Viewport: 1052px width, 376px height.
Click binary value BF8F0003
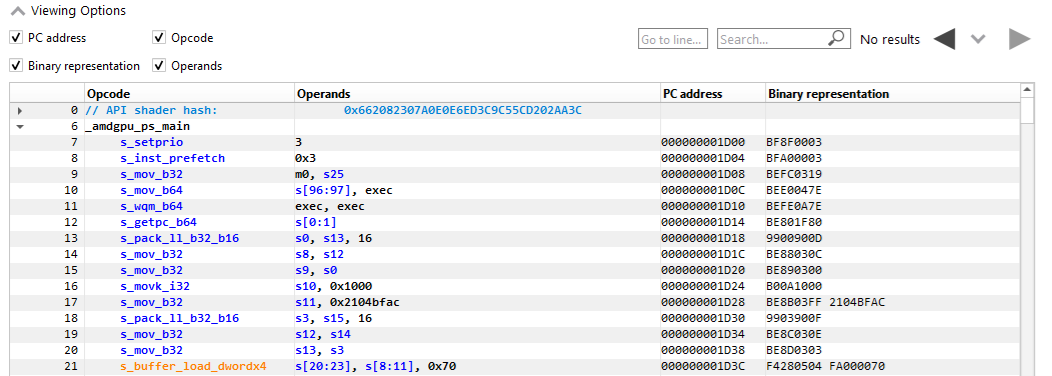794,142
